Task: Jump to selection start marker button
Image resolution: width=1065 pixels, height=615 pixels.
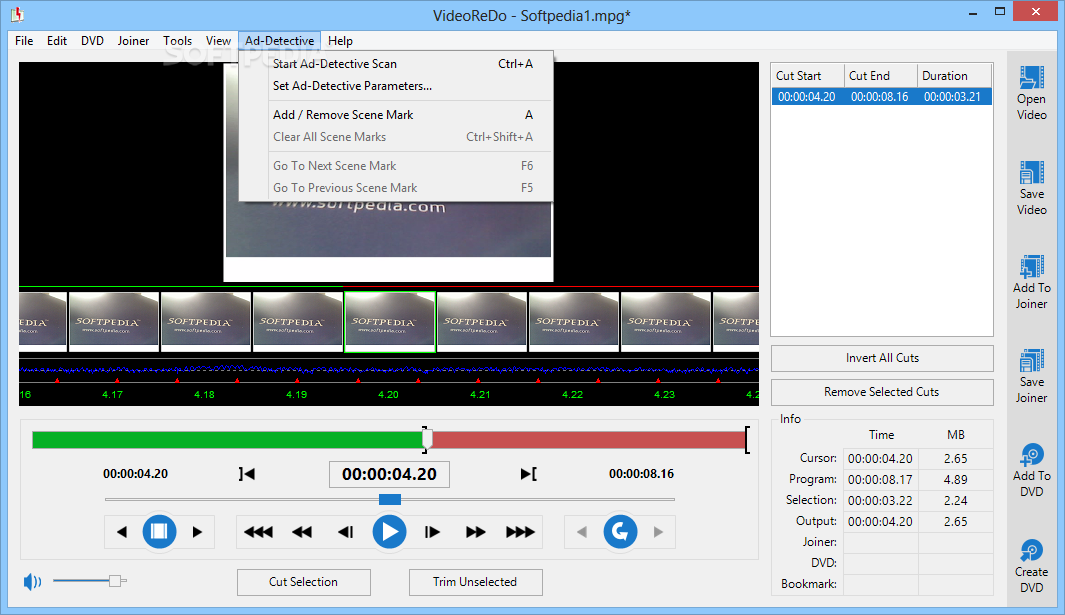Action: (247, 474)
